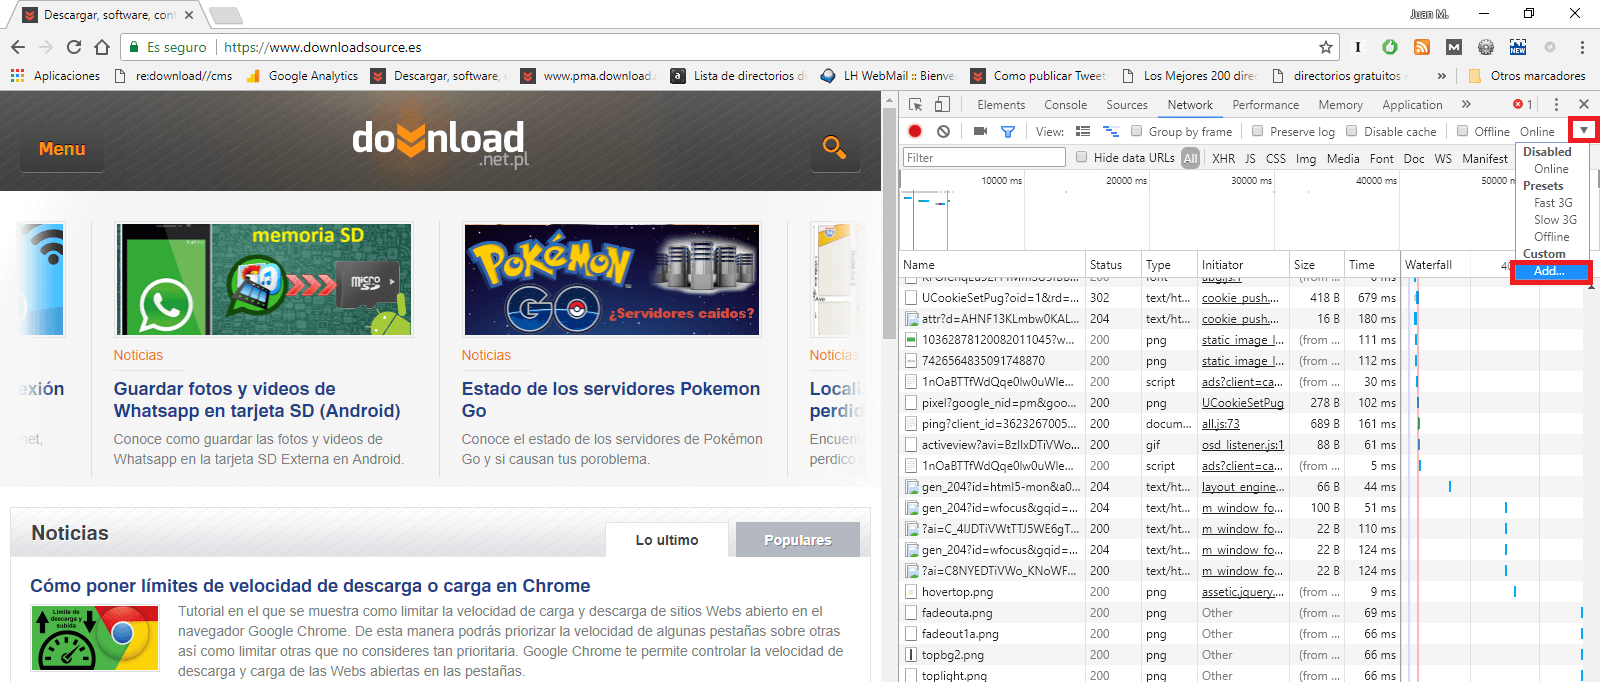Click the red record network log button
This screenshot has width=1600, height=682.
click(x=915, y=131)
